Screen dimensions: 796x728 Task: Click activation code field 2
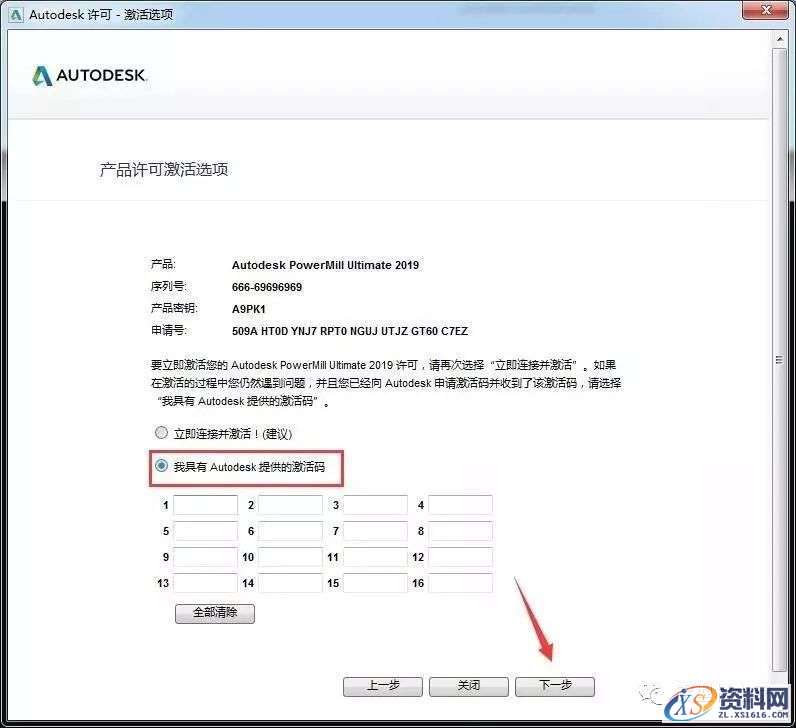tap(290, 505)
